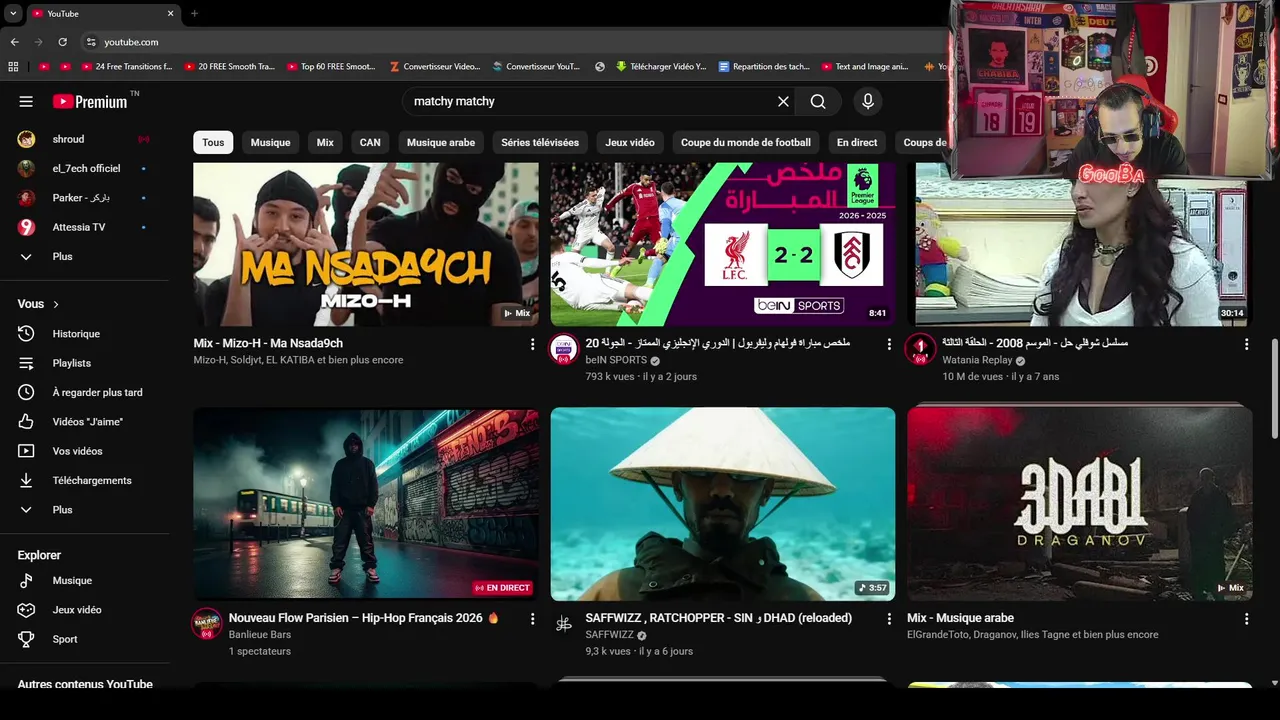Click the page vertical scrollbar thumb
Screen dimensions: 1280x720
[1274, 388]
